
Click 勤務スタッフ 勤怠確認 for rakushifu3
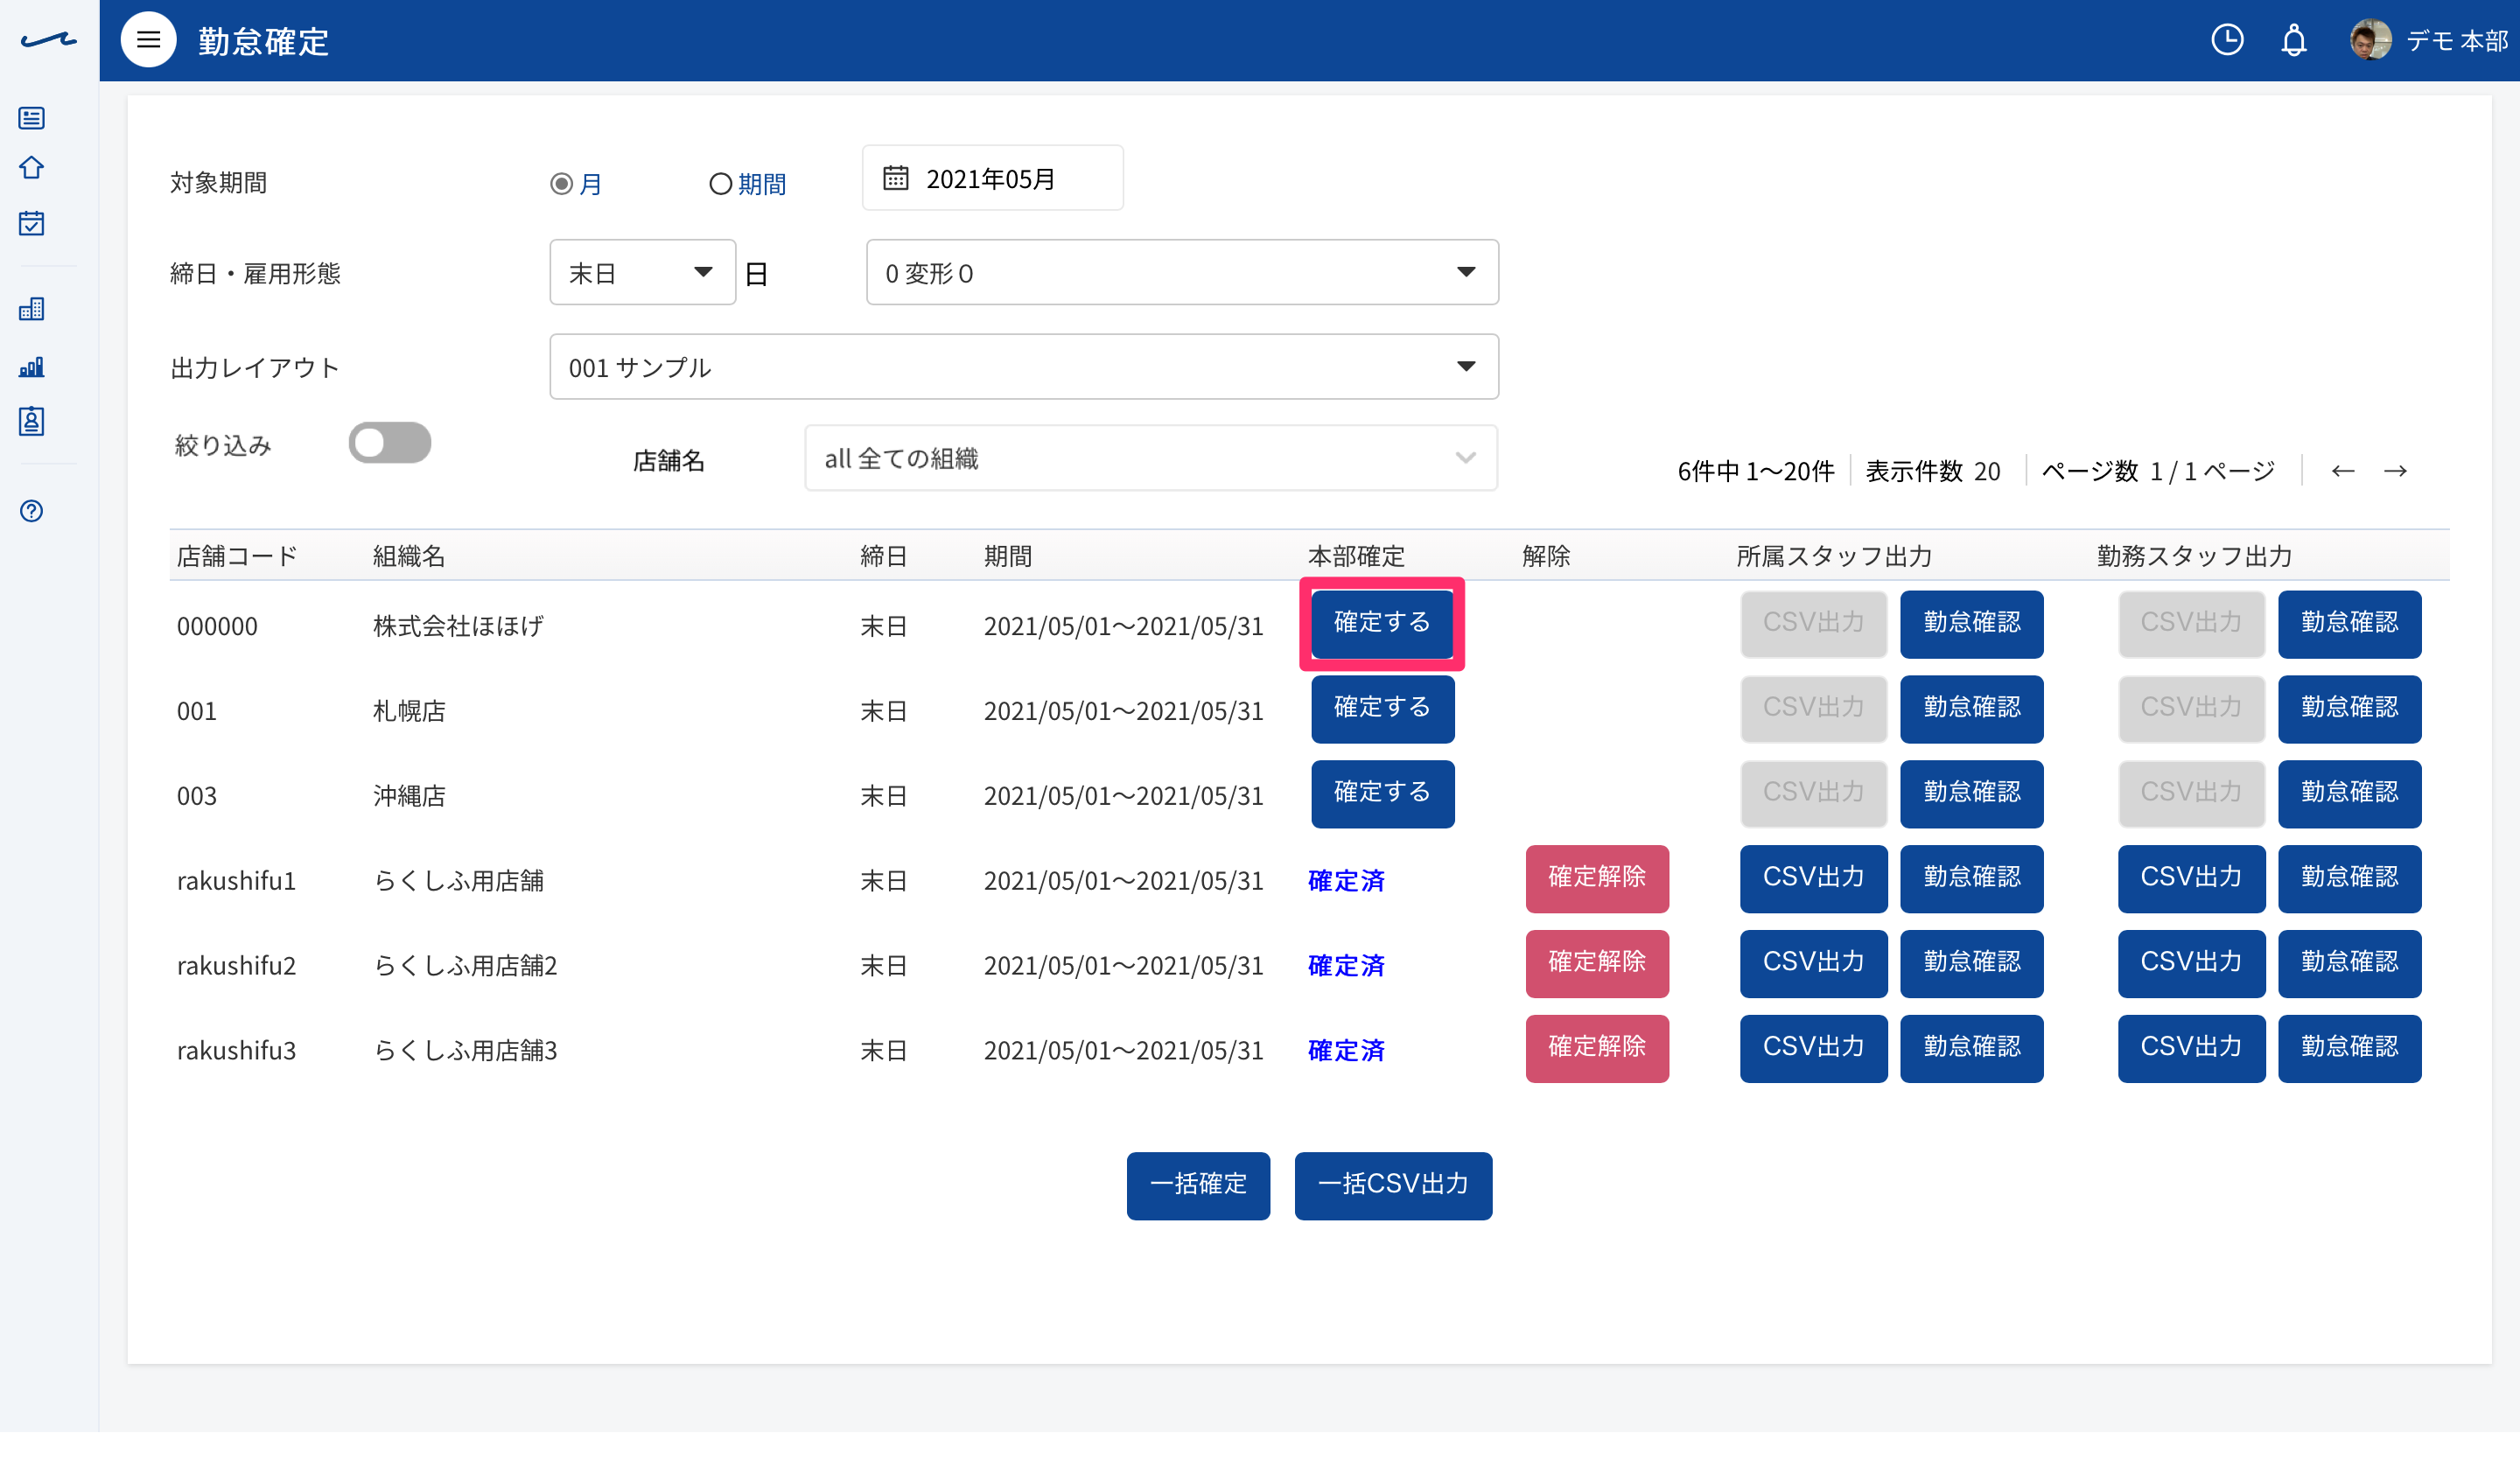pyautogui.click(x=2349, y=1049)
